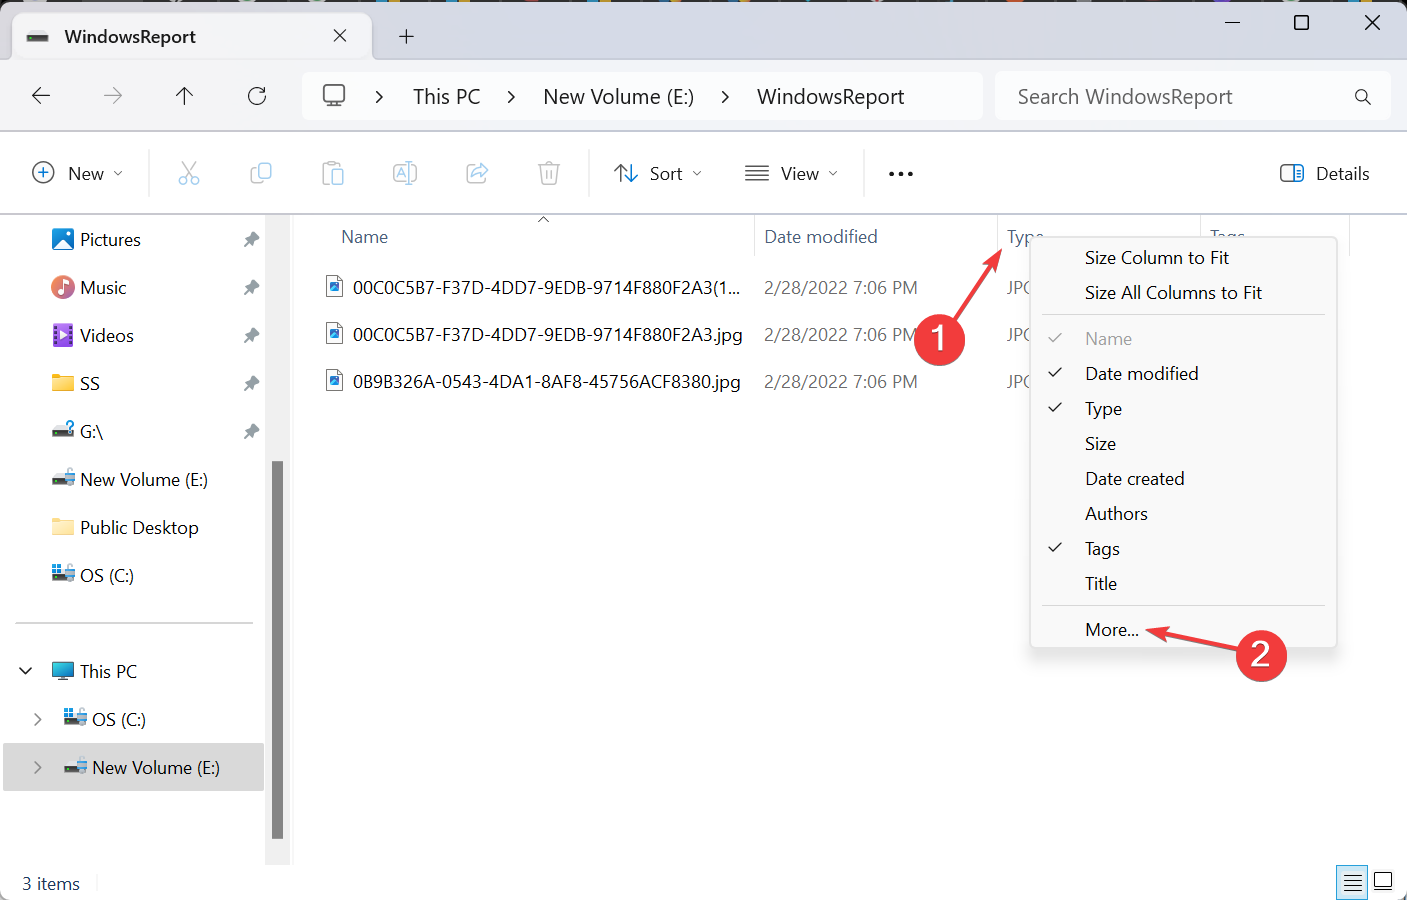
Task: Open the New item dropdown
Action: [78, 173]
